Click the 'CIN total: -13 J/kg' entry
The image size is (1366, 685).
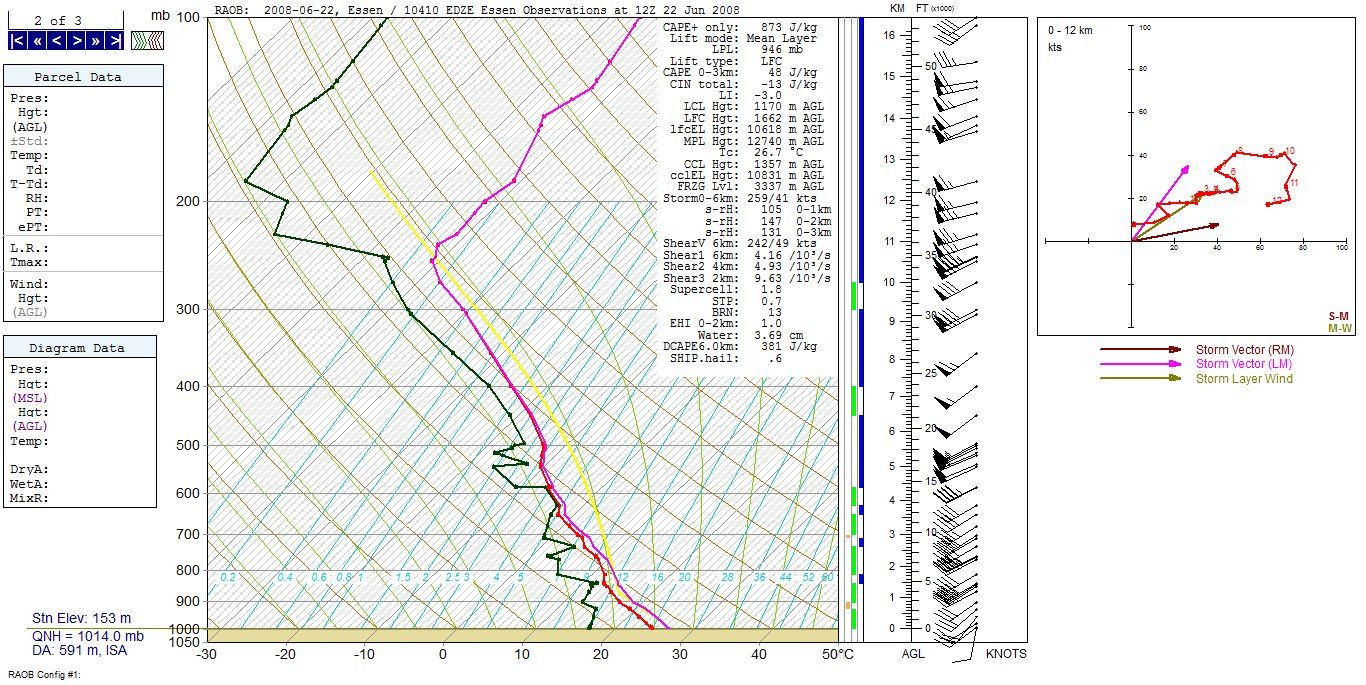point(743,84)
